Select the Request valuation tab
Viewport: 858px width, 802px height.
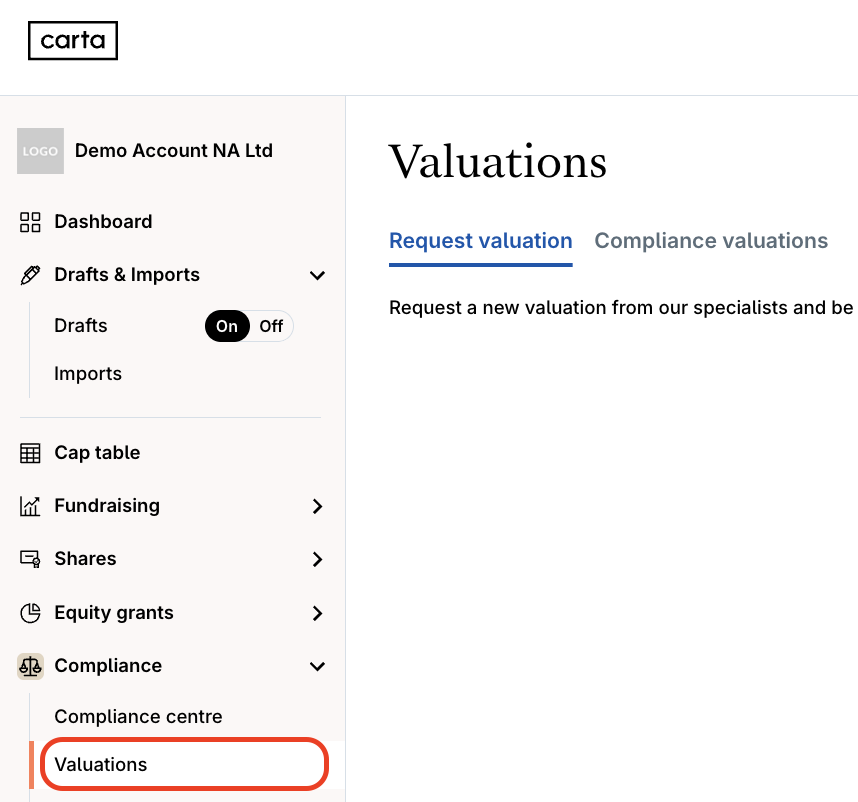point(480,241)
